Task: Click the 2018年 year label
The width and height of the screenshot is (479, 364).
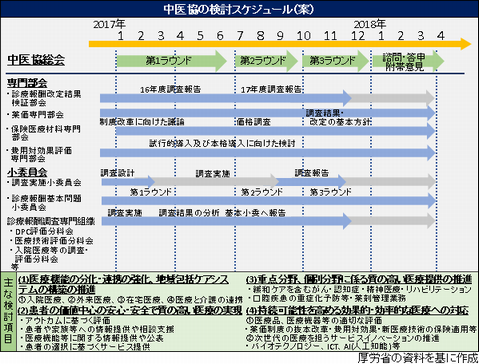Action: (369, 24)
